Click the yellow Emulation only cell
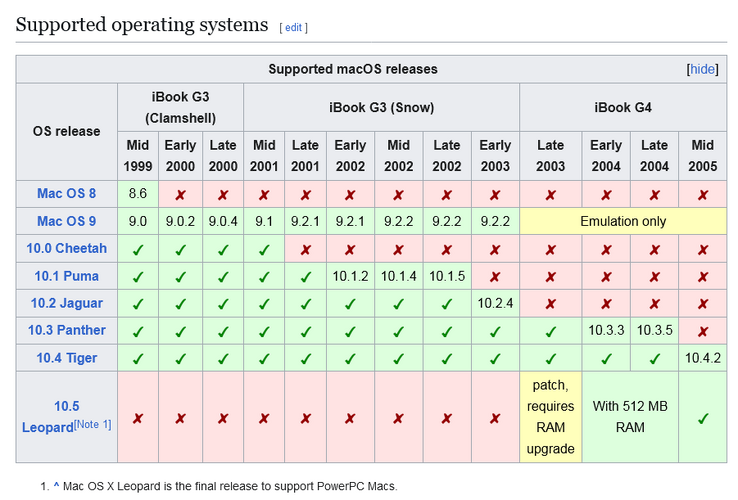 [x=623, y=221]
